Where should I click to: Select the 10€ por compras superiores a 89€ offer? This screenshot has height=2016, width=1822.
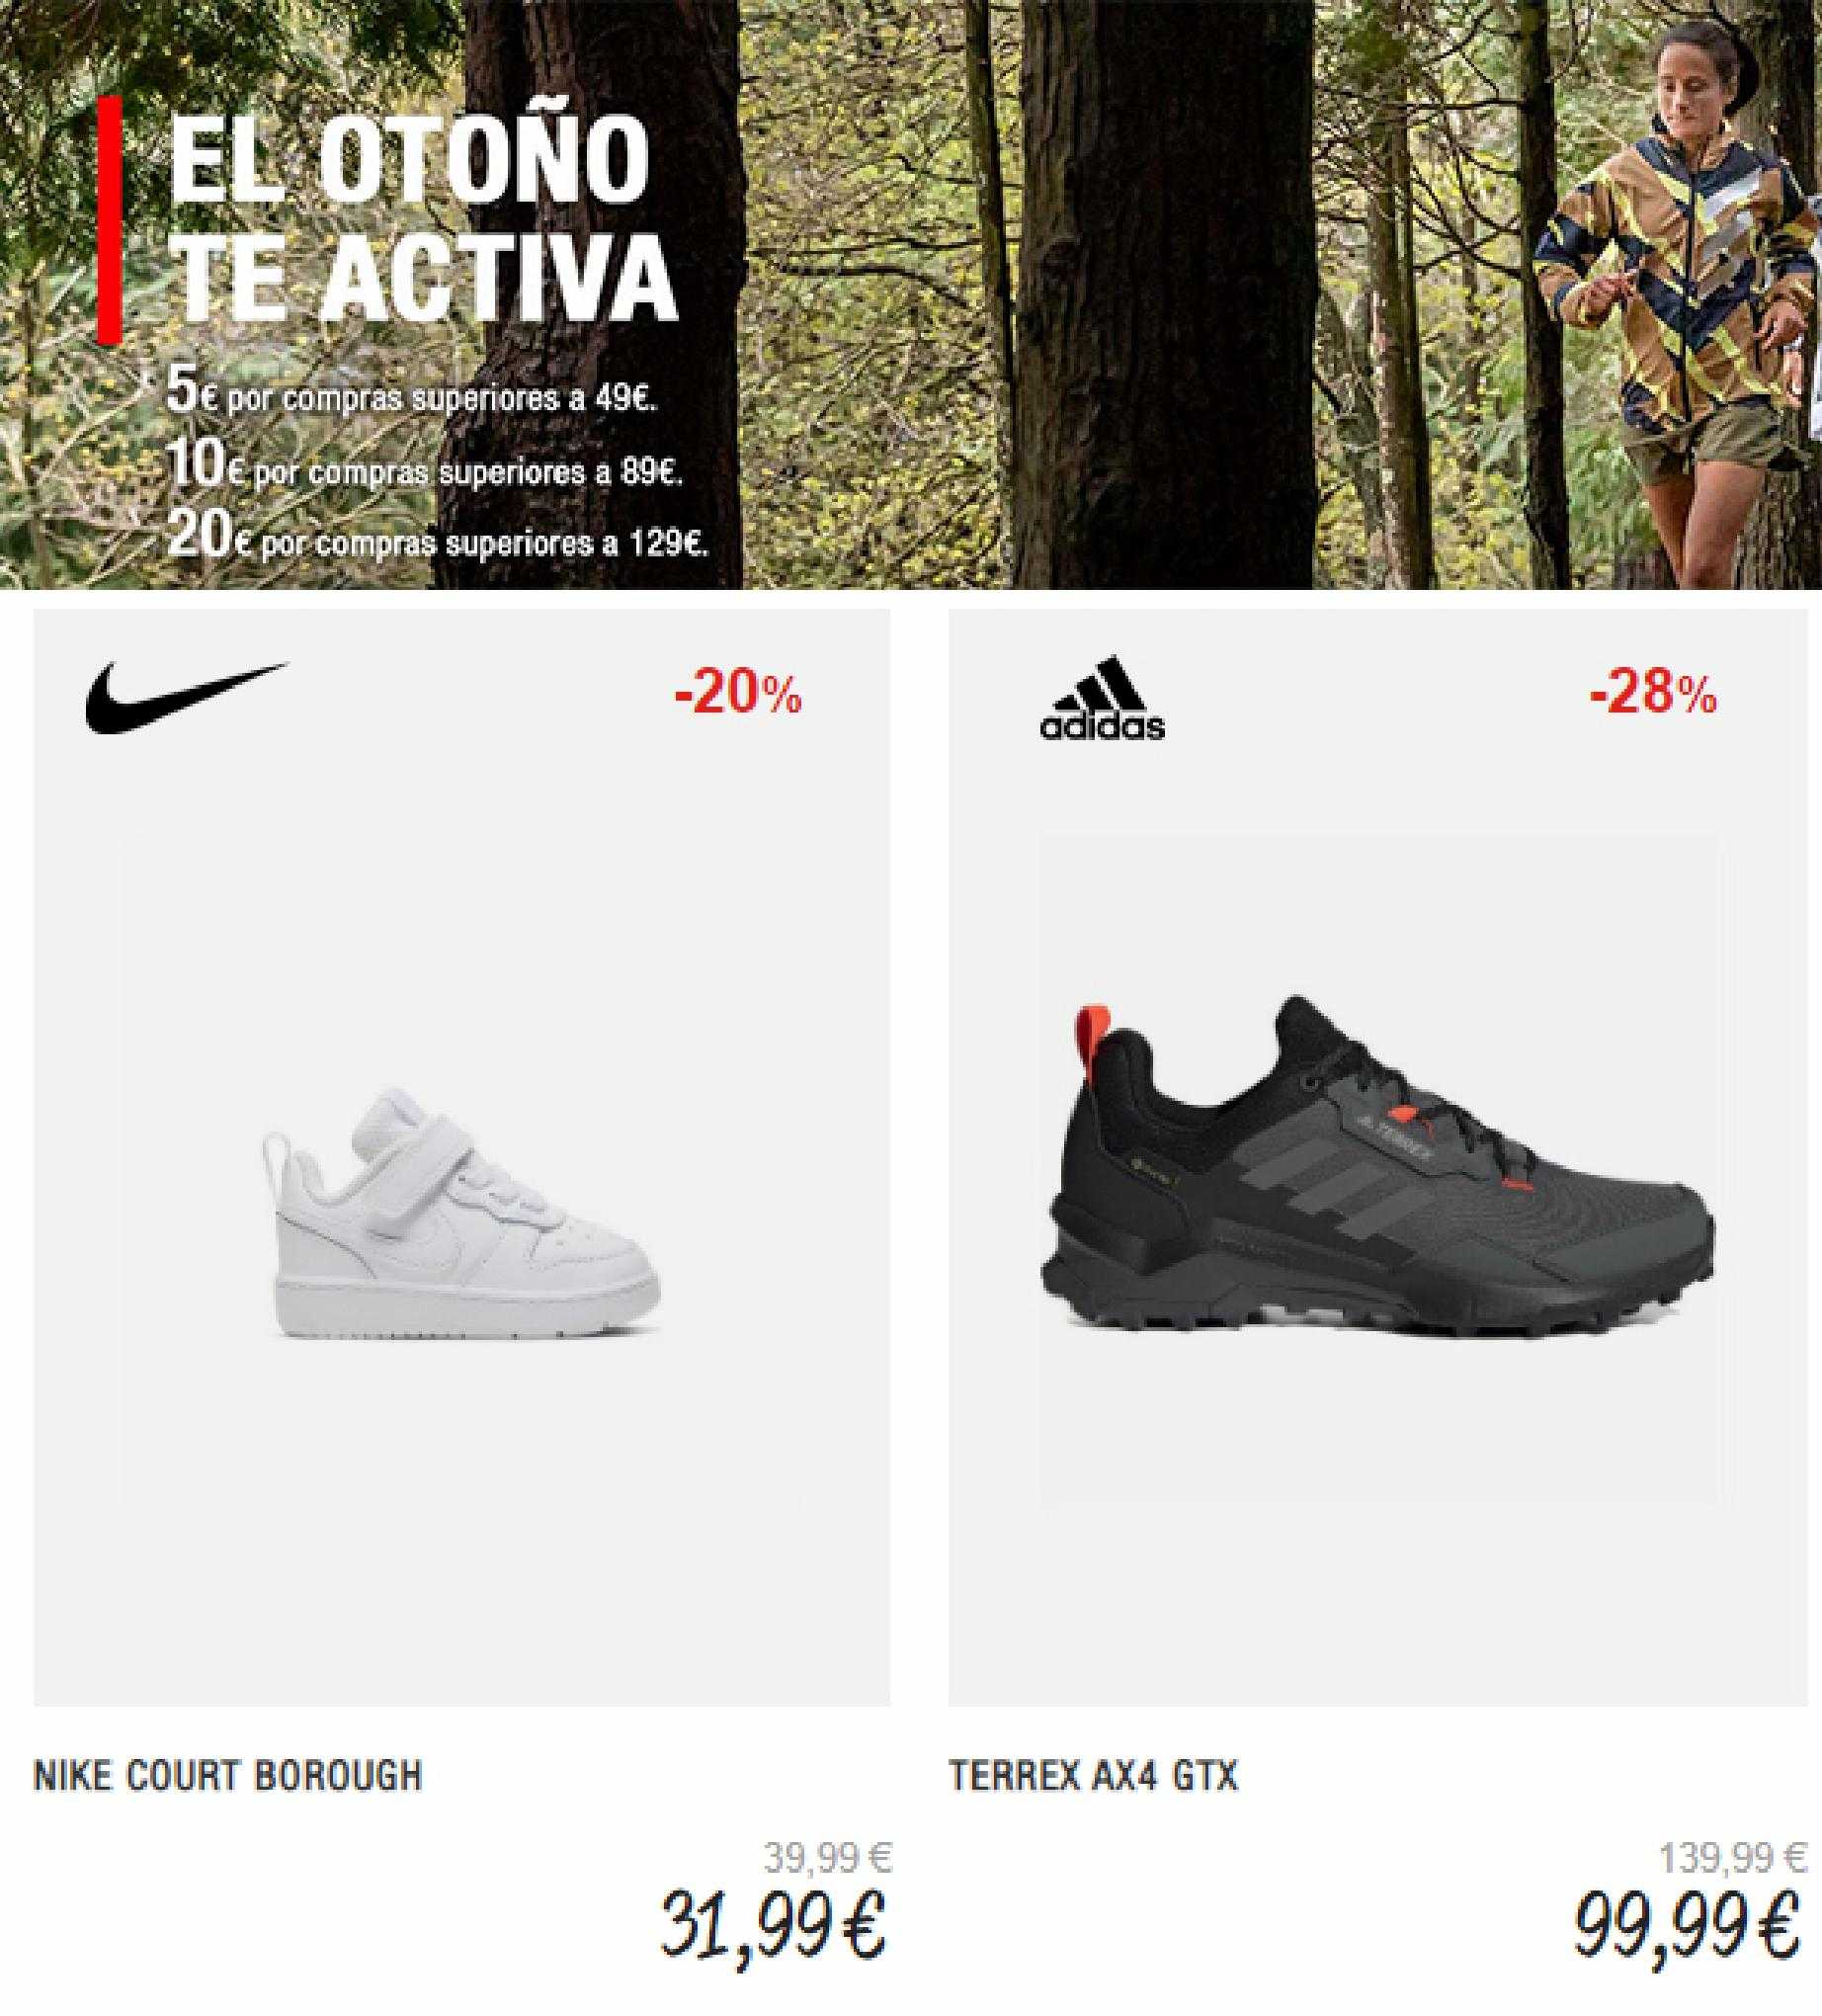point(426,469)
